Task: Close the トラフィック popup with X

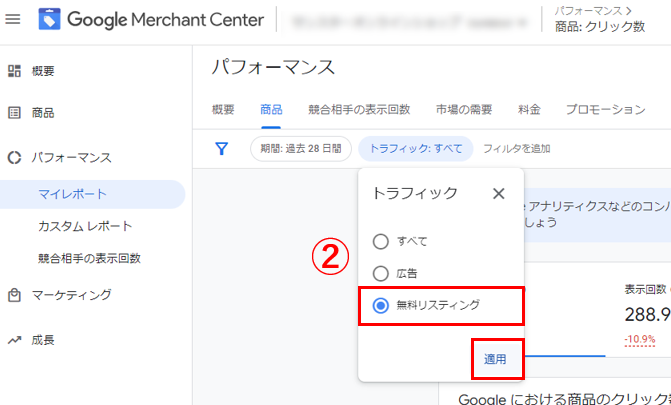Action: [499, 194]
